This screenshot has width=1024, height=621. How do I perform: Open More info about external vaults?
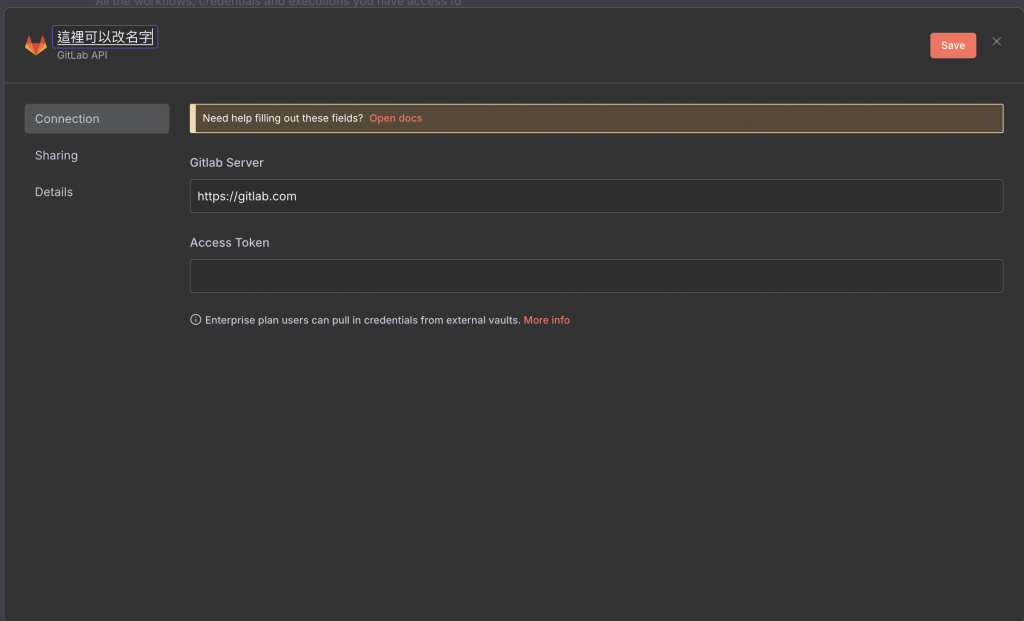pos(547,320)
